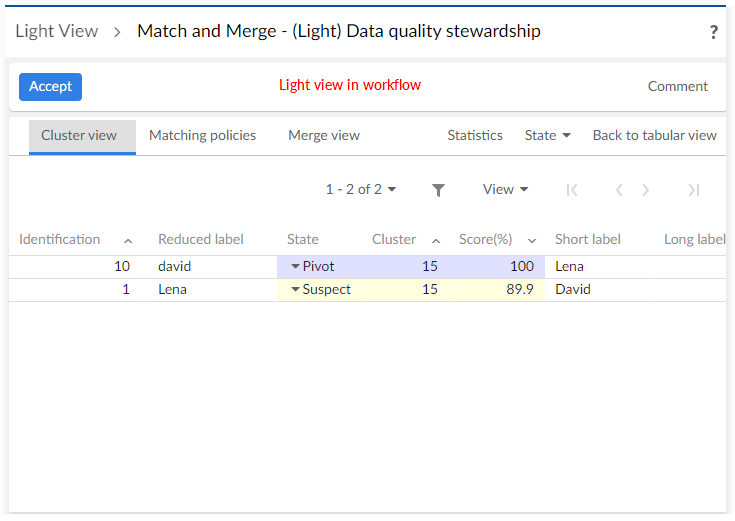
Task: Expand Pivot state dropdown arrow
Action: click(x=295, y=266)
